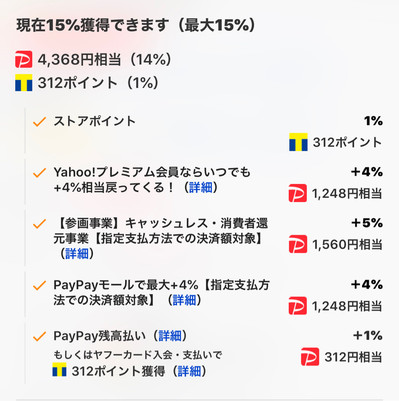Click PayPay icon in PayPayモール row
399x401 pixels.
coord(298,306)
